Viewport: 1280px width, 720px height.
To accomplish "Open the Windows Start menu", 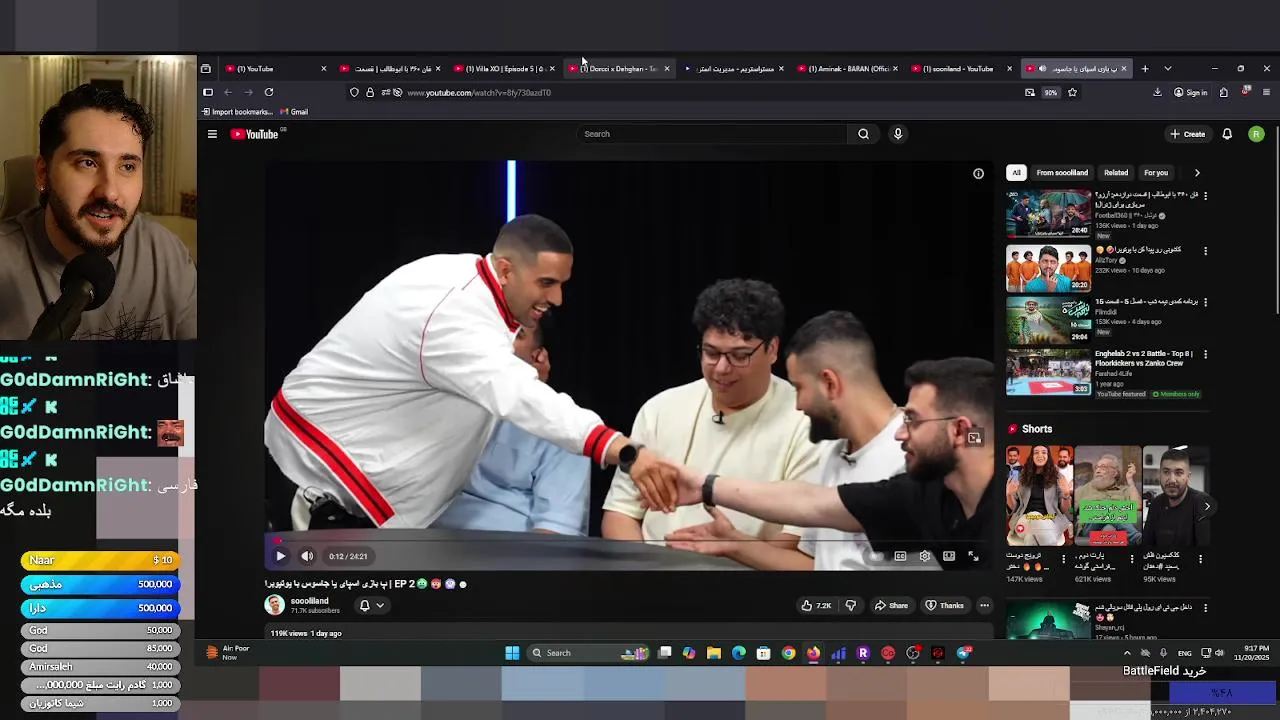I will tap(512, 653).
